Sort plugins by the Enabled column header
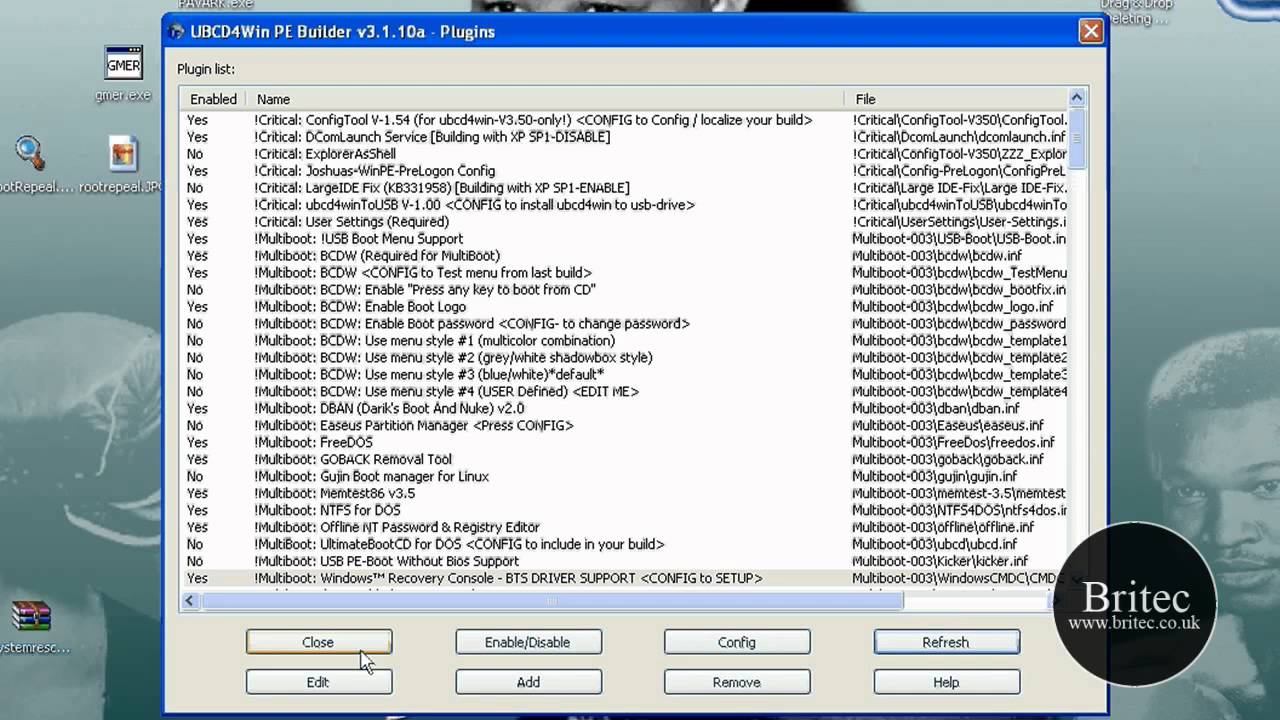The width and height of the screenshot is (1280, 720). [x=214, y=99]
